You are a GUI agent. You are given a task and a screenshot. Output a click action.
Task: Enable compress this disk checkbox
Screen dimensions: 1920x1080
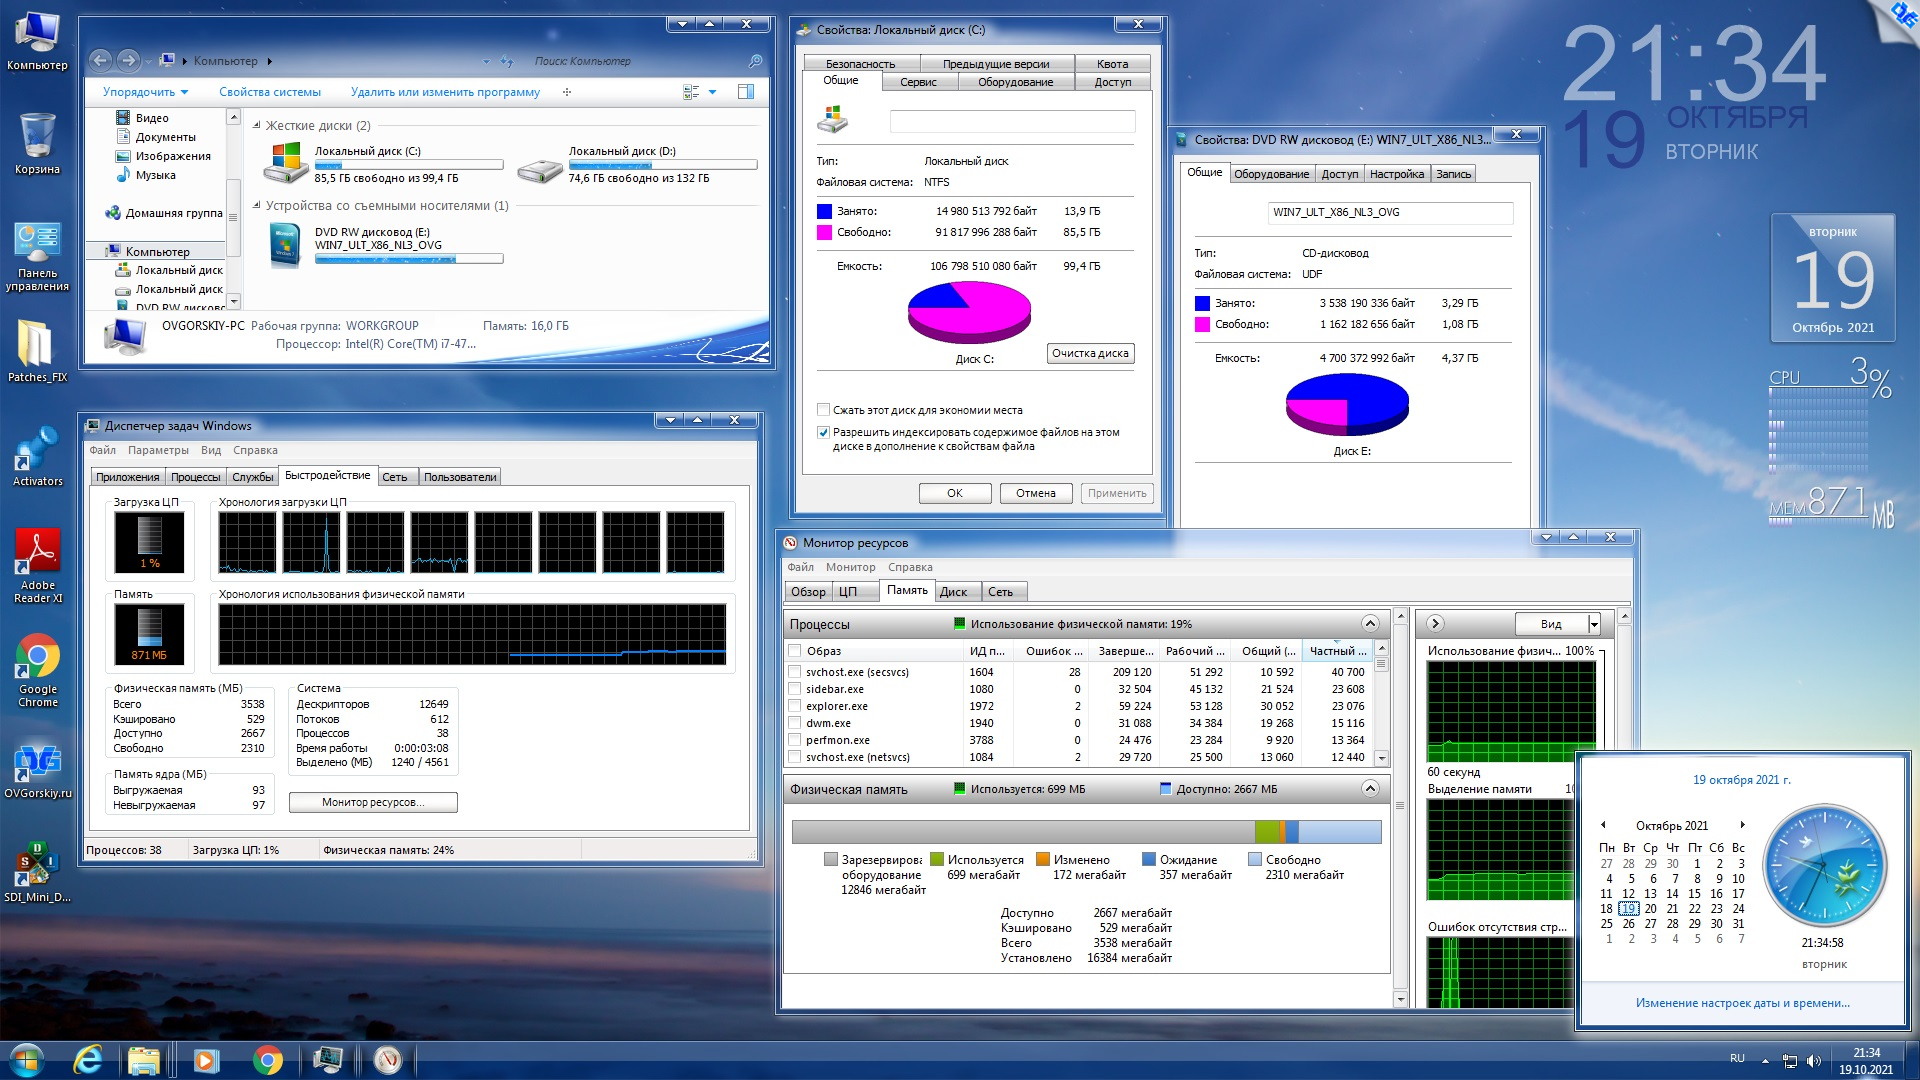pyautogui.click(x=823, y=410)
